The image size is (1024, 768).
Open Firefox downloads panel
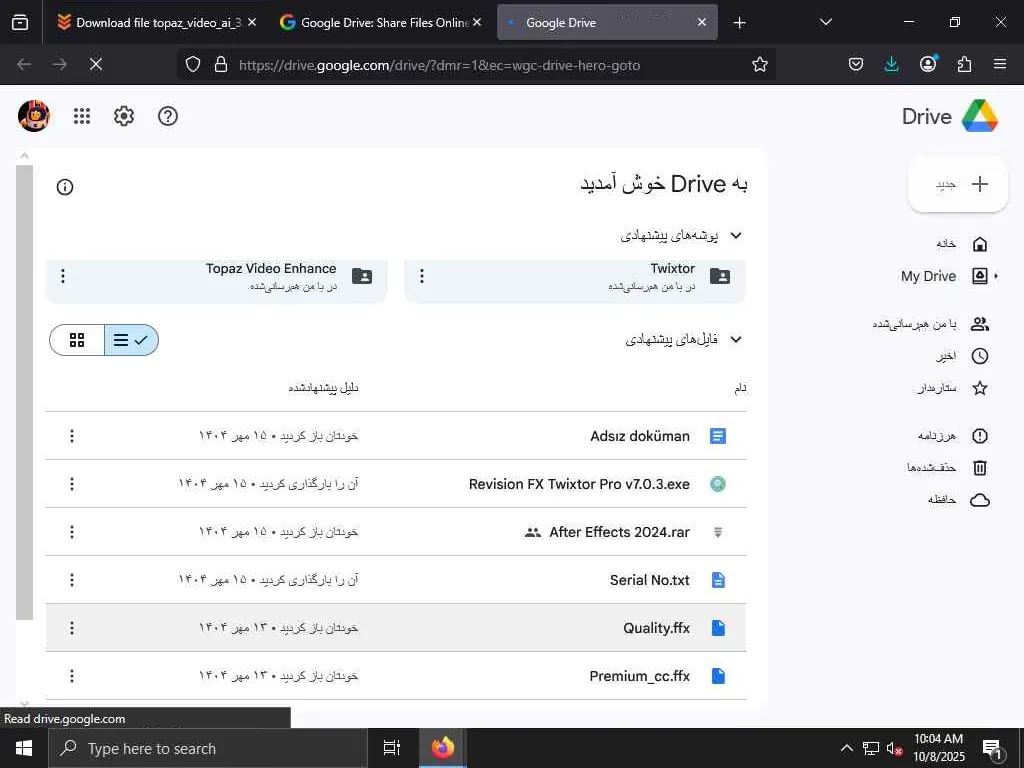point(891,64)
